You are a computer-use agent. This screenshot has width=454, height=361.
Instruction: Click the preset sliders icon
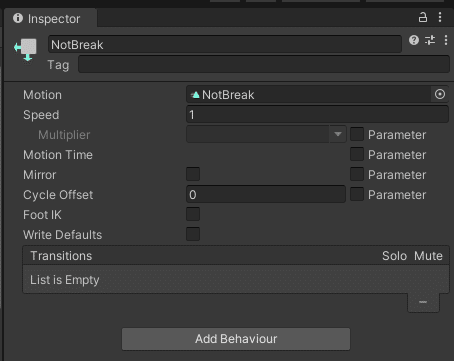430,40
